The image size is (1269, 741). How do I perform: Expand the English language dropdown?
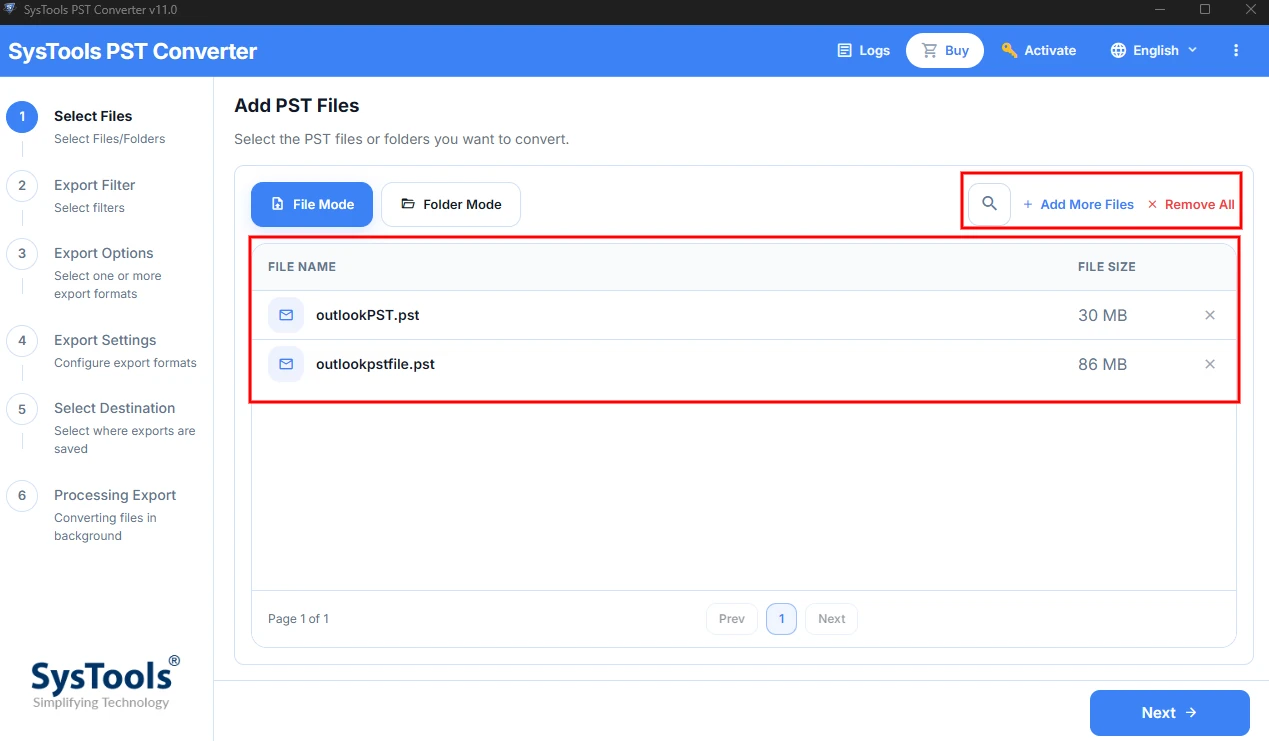pos(1154,50)
